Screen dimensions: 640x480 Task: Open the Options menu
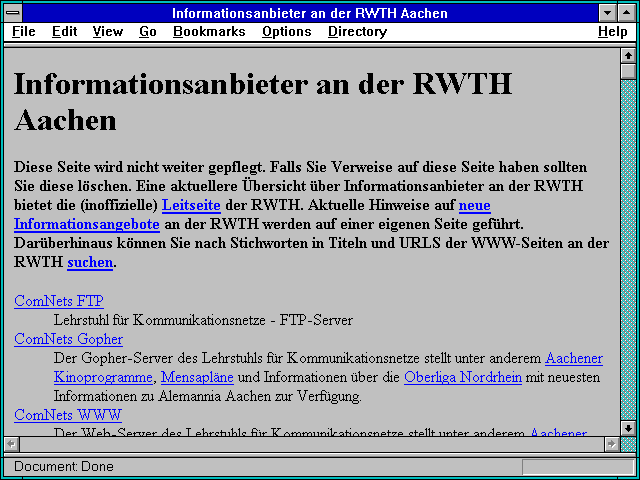pyautogui.click(x=287, y=32)
